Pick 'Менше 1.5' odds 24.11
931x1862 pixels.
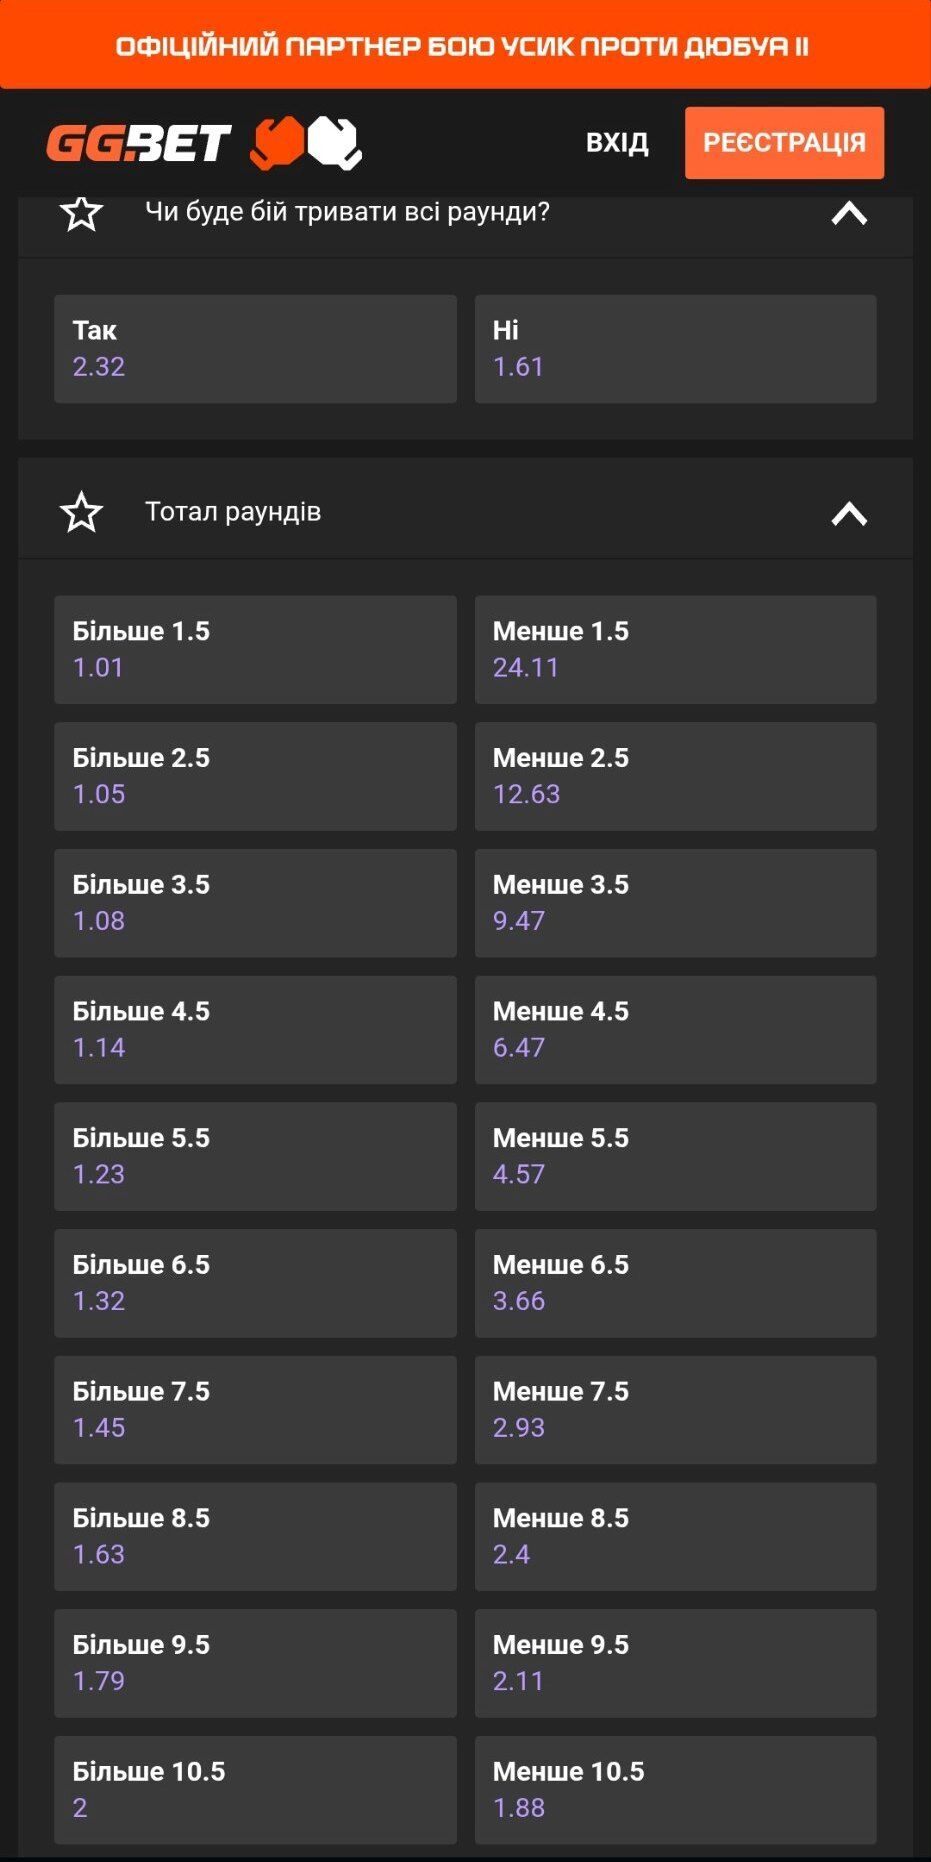(676, 650)
